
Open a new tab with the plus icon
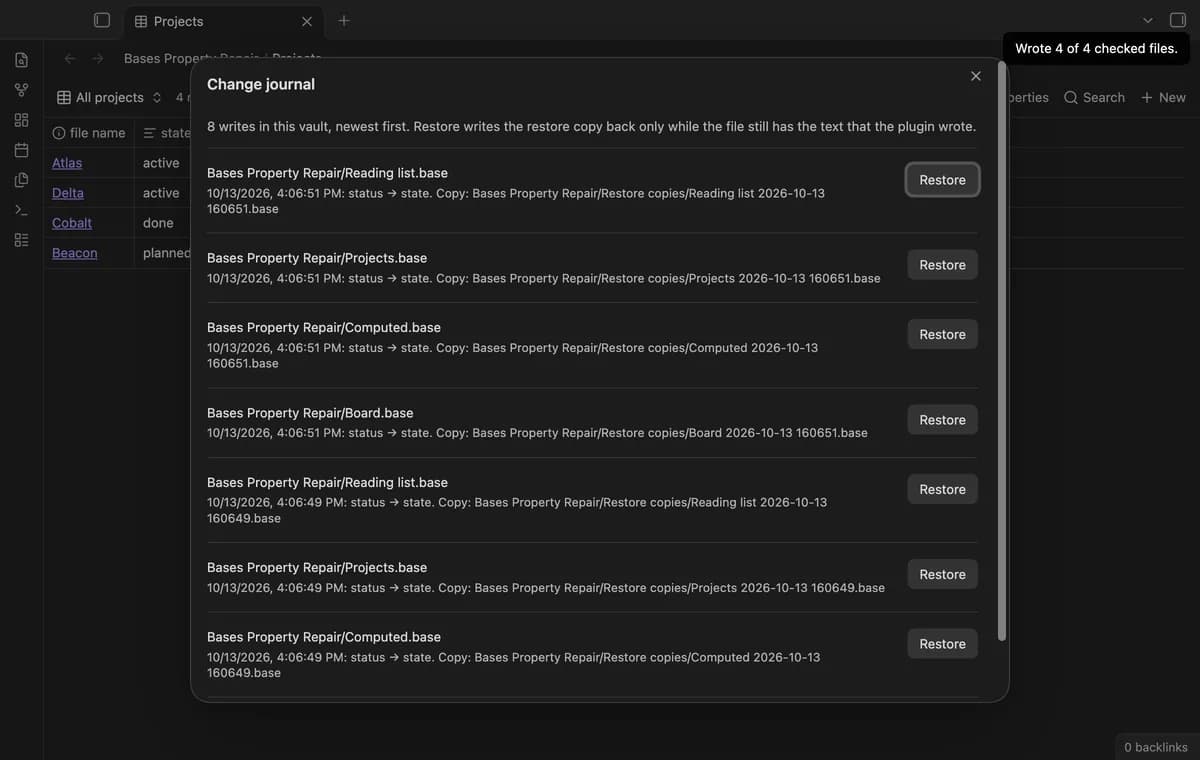(344, 20)
